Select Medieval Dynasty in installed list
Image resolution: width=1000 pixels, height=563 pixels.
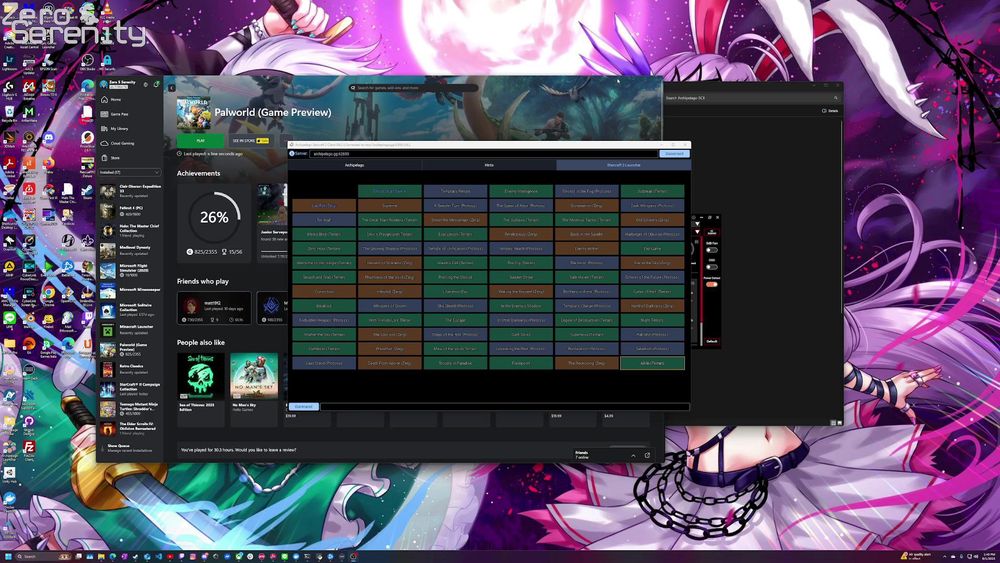tap(130, 250)
